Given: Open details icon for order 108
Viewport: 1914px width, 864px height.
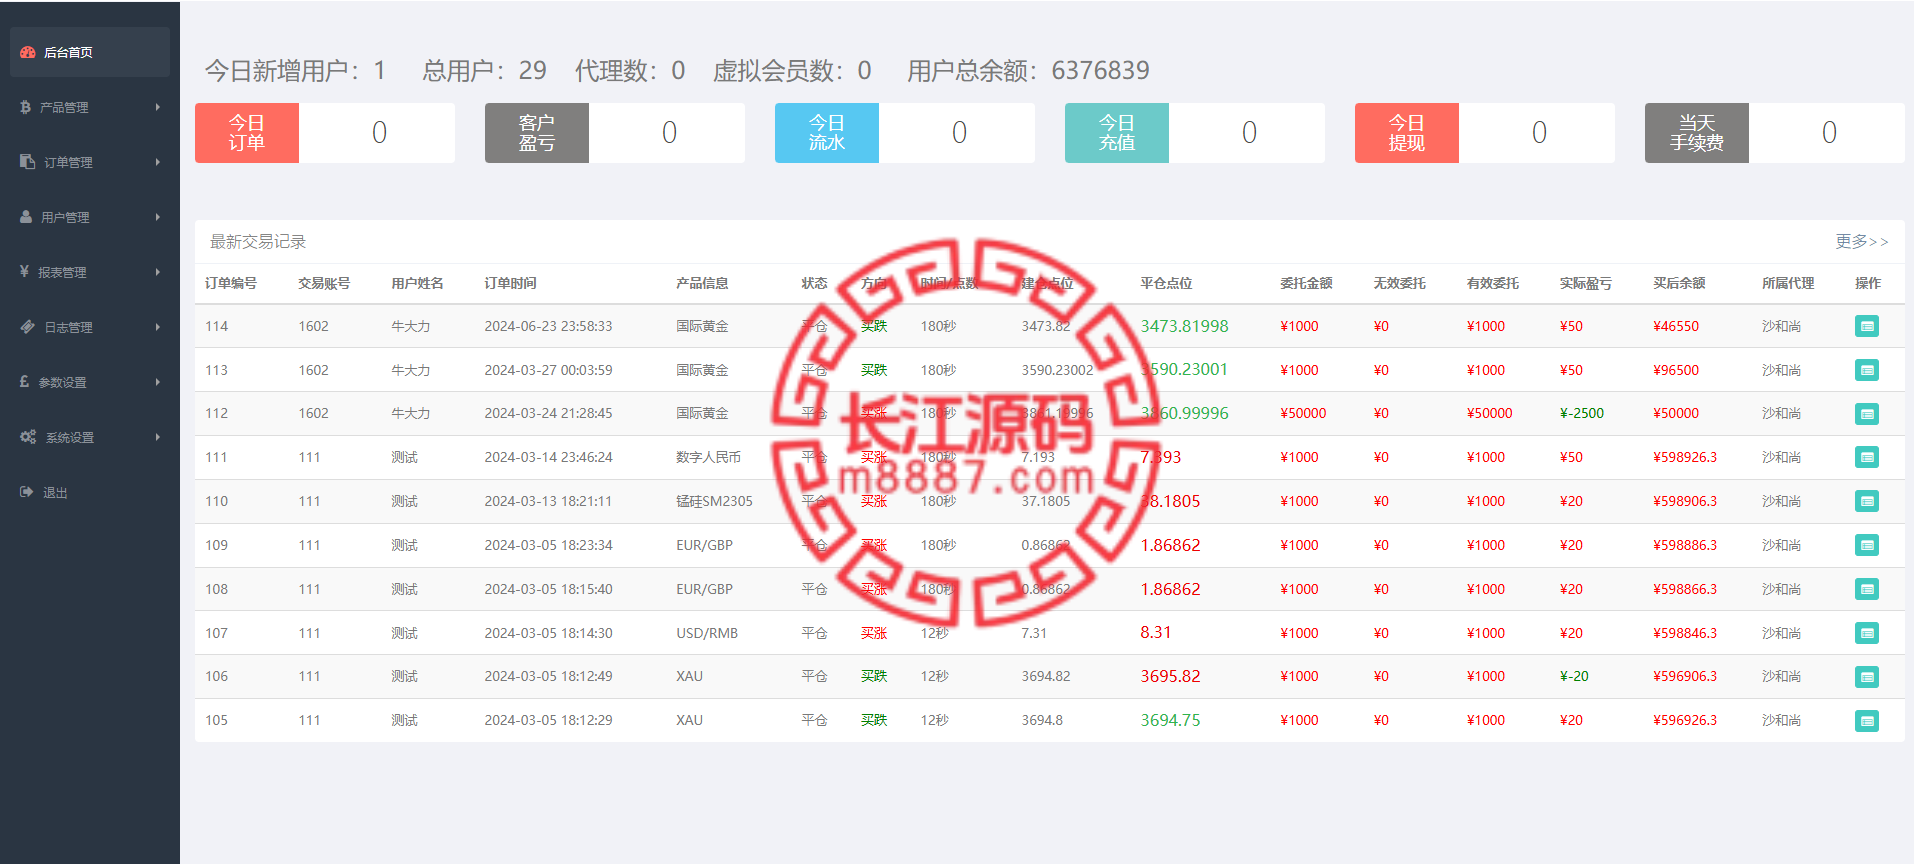Looking at the screenshot, I should click(x=1866, y=589).
